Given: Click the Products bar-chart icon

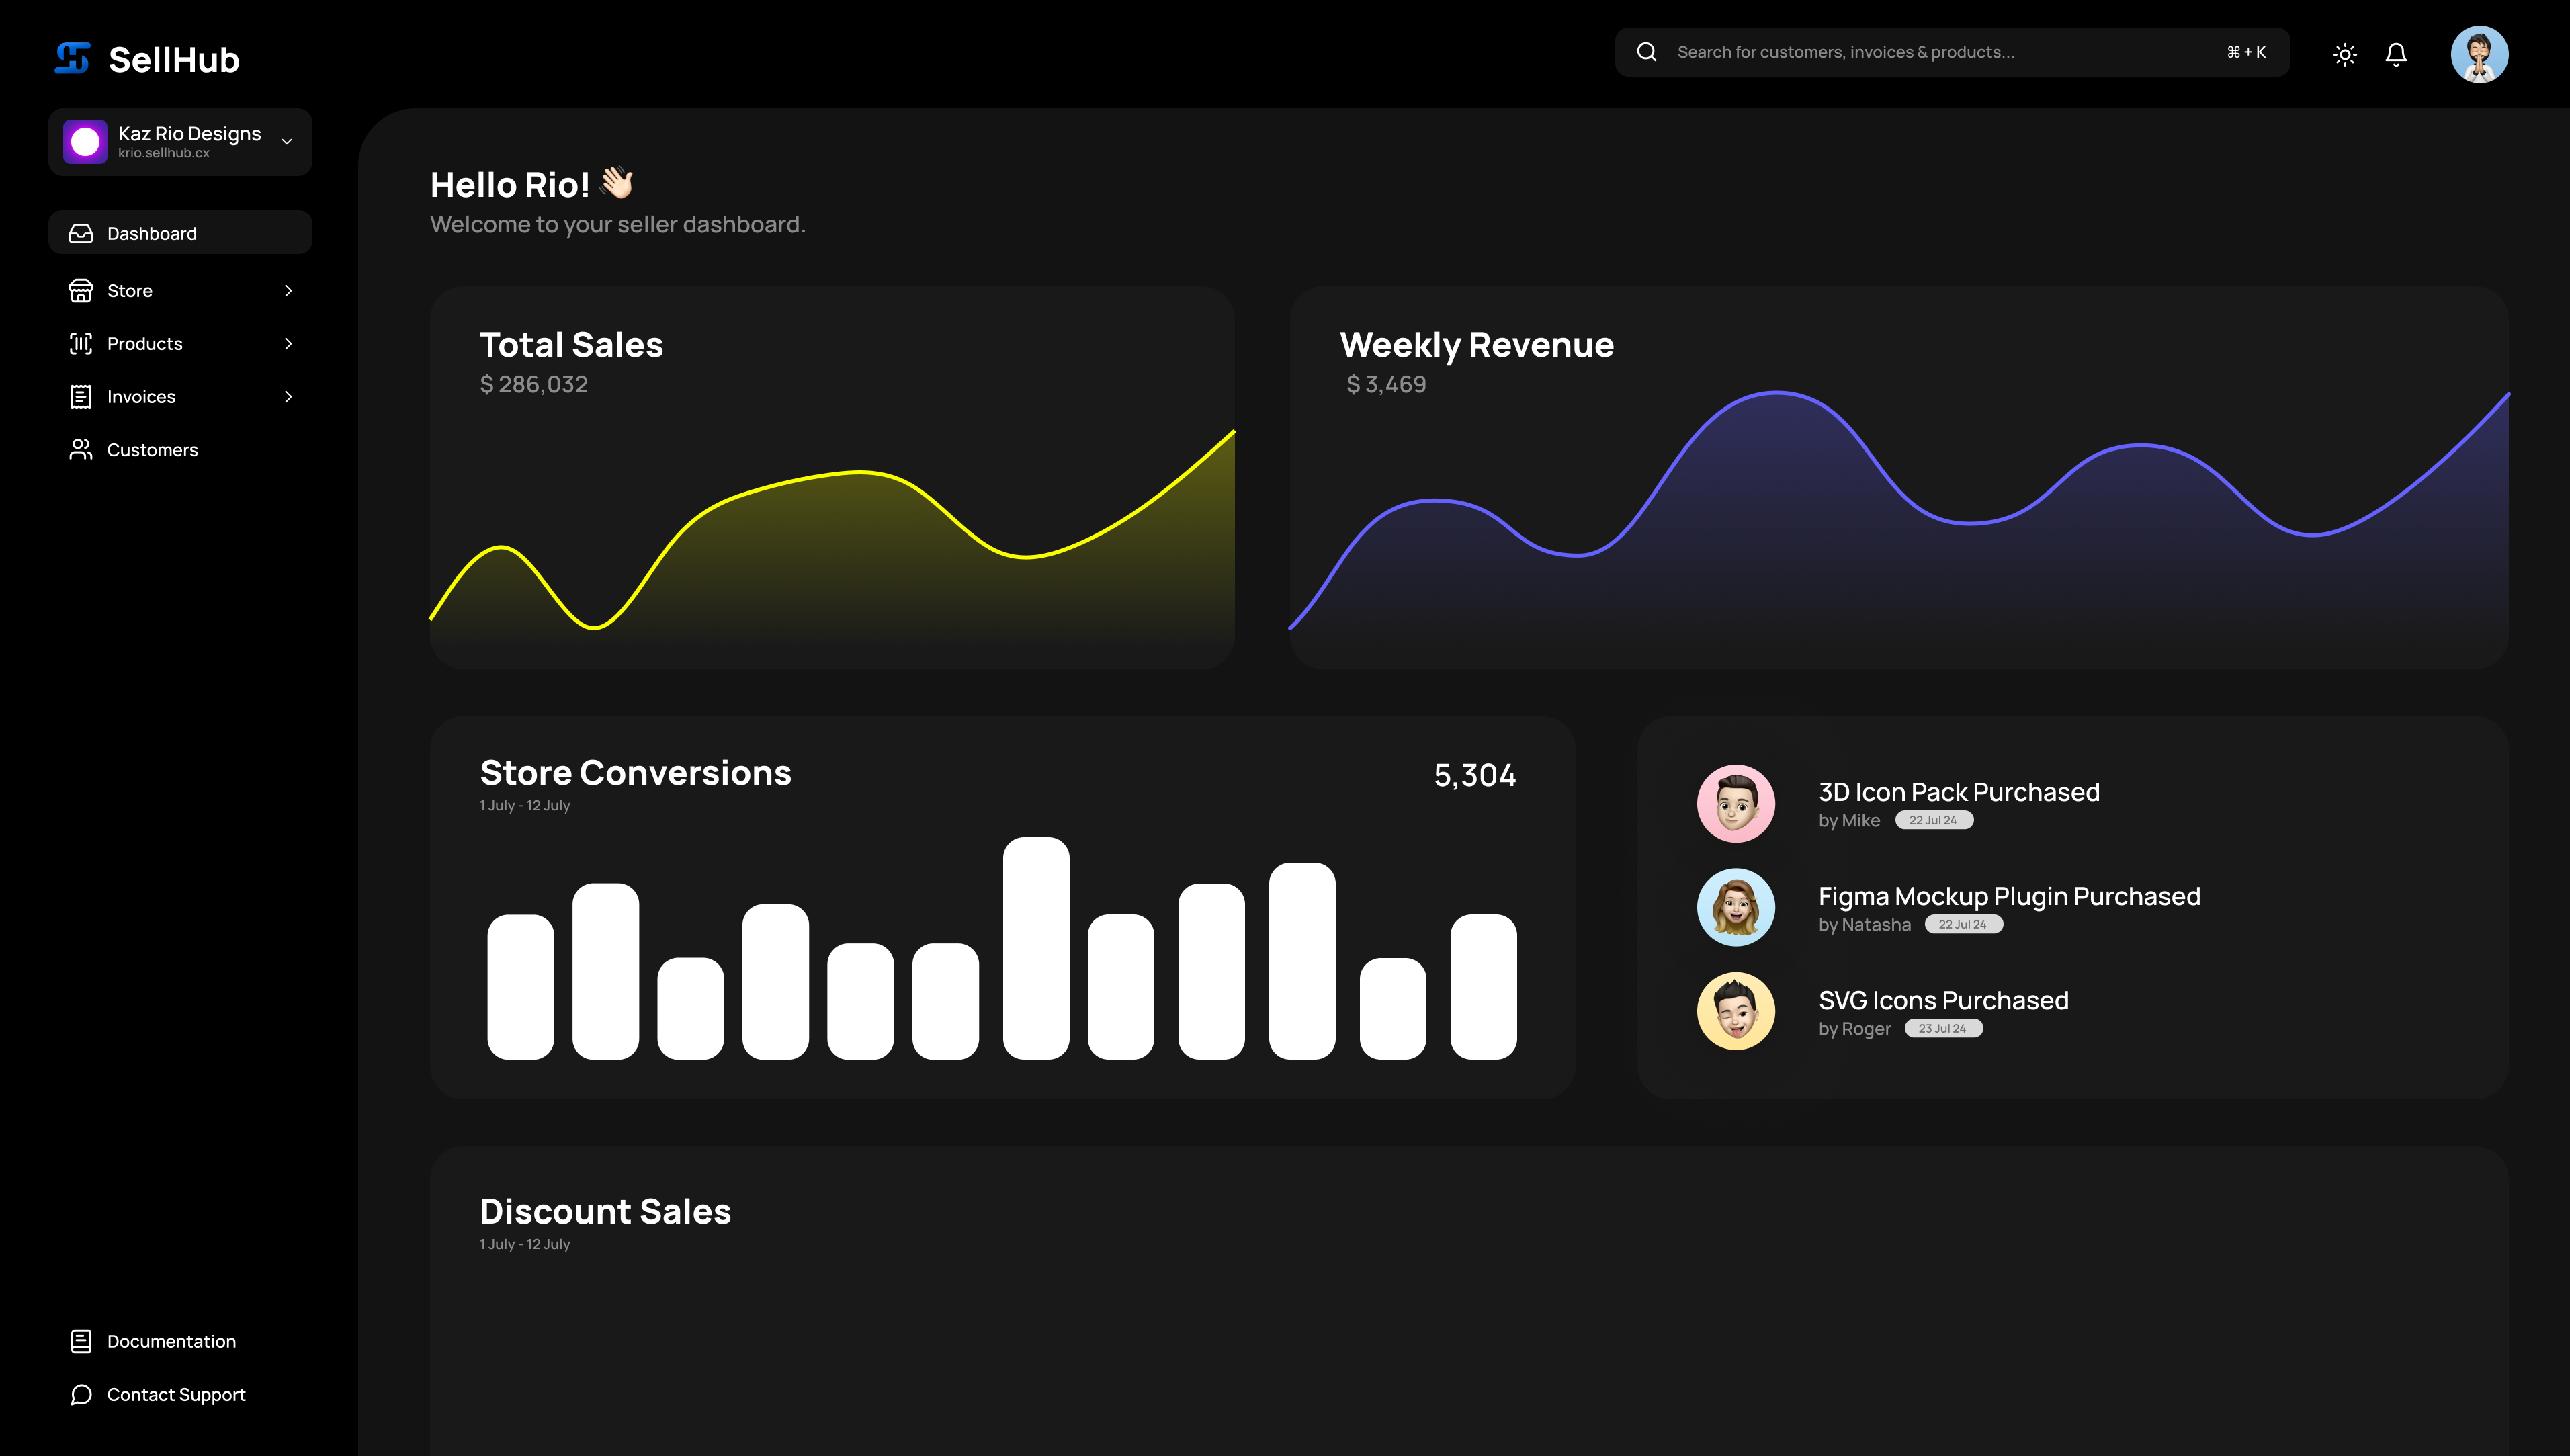Looking at the screenshot, I should pos(81,343).
